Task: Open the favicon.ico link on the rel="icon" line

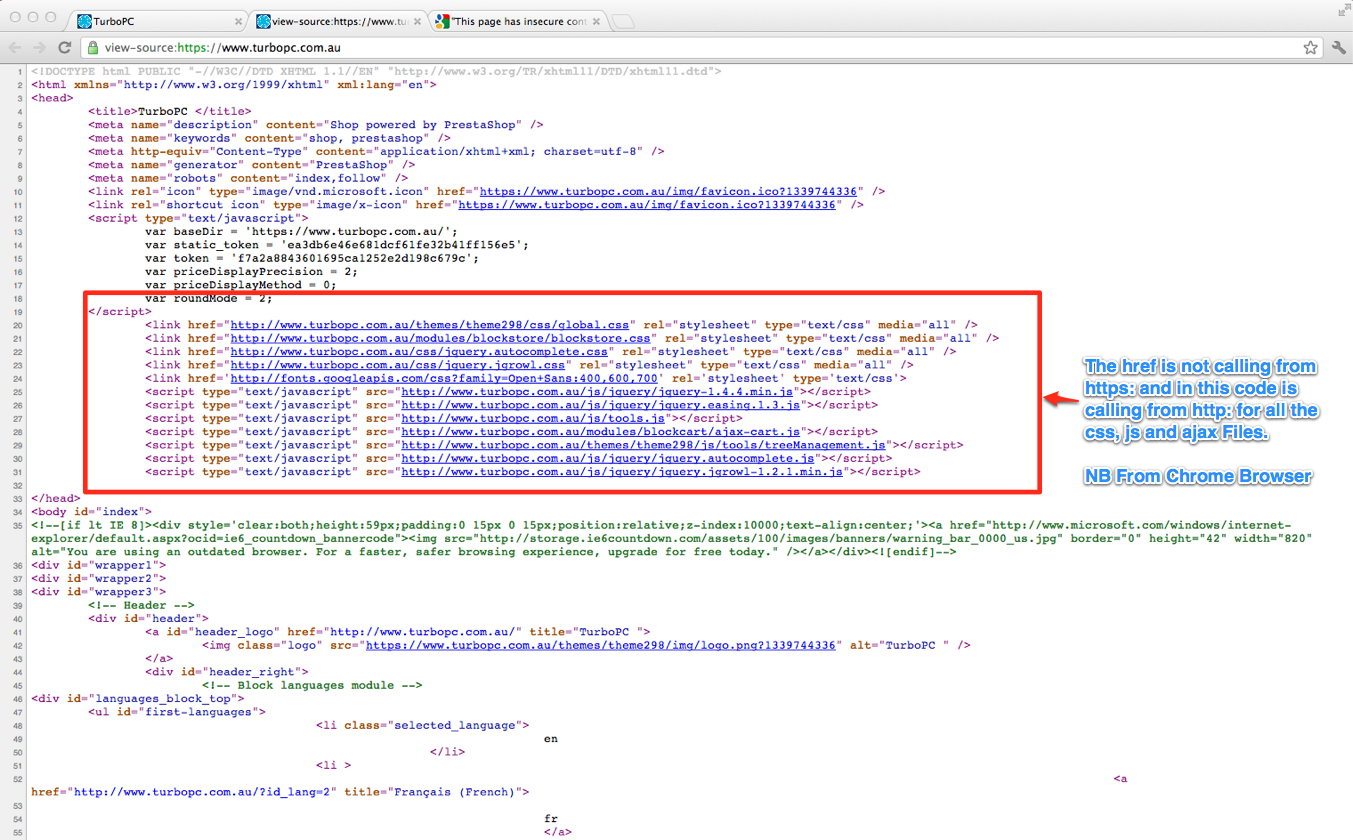Action: pos(668,191)
